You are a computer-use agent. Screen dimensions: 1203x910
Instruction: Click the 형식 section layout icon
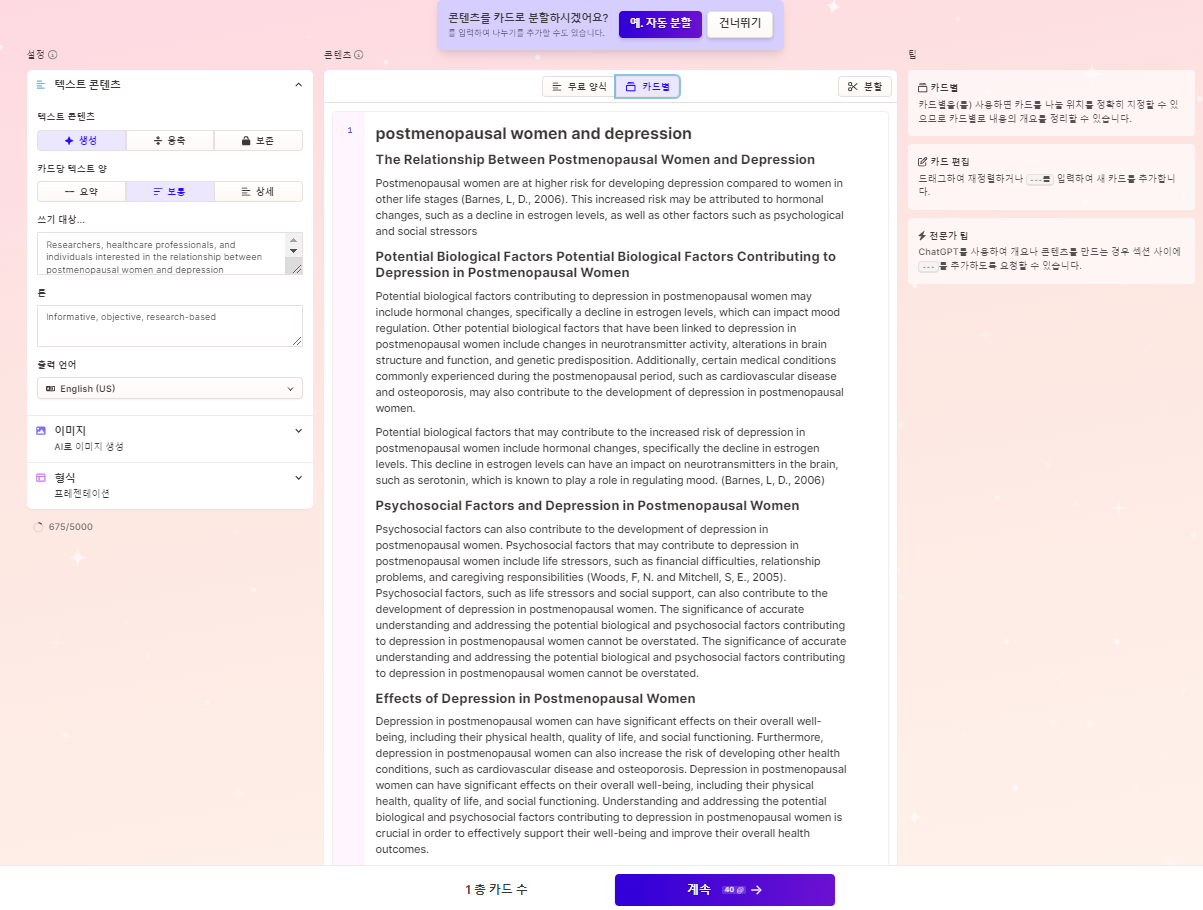(41, 477)
